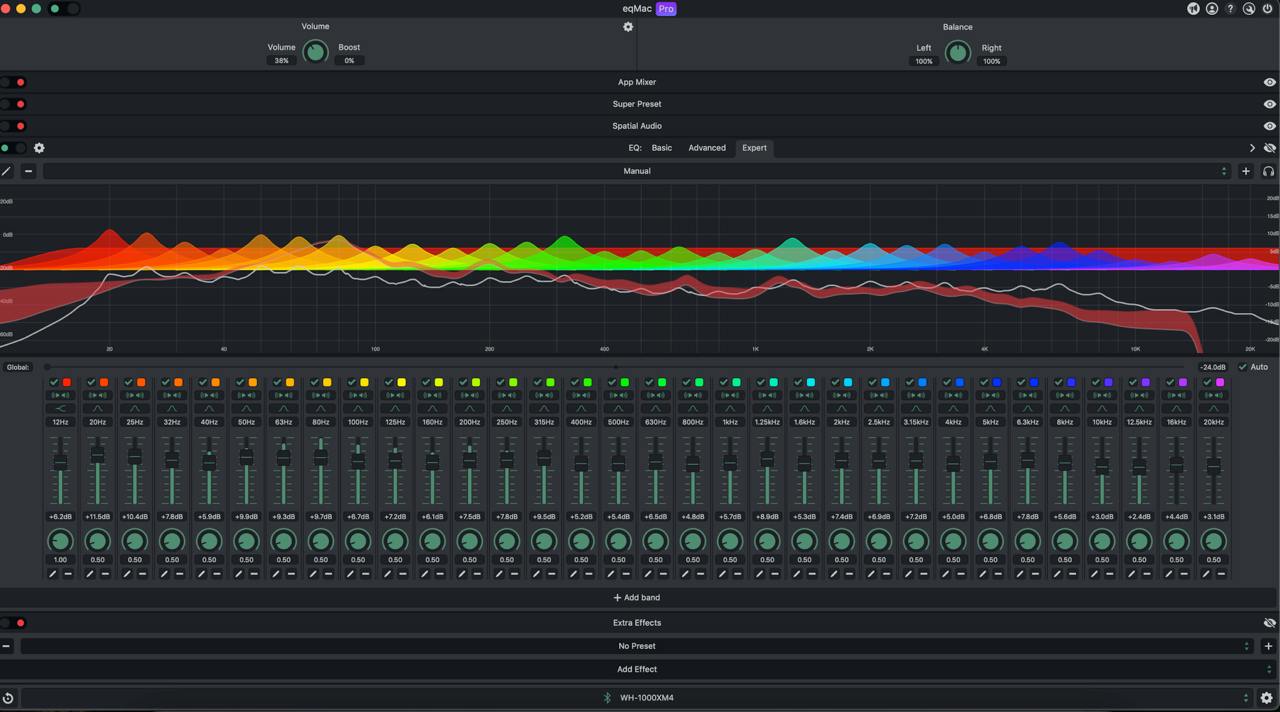Click the Pro badge next to eqMac
This screenshot has height=712, width=1280.
point(666,9)
